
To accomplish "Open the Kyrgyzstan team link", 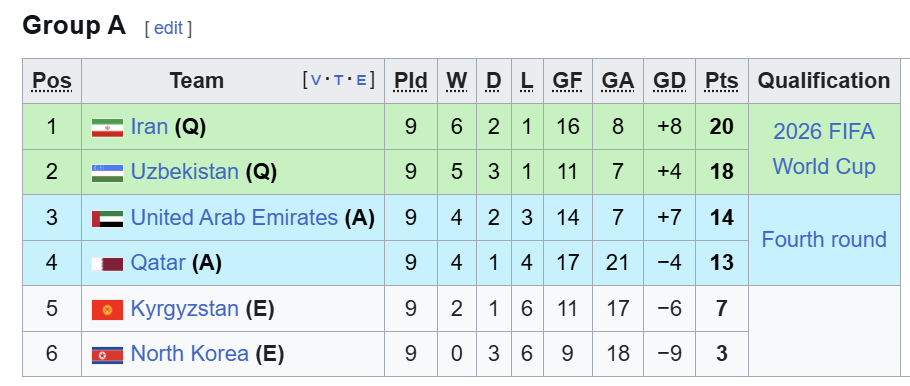I will pyautogui.click(x=185, y=309).
